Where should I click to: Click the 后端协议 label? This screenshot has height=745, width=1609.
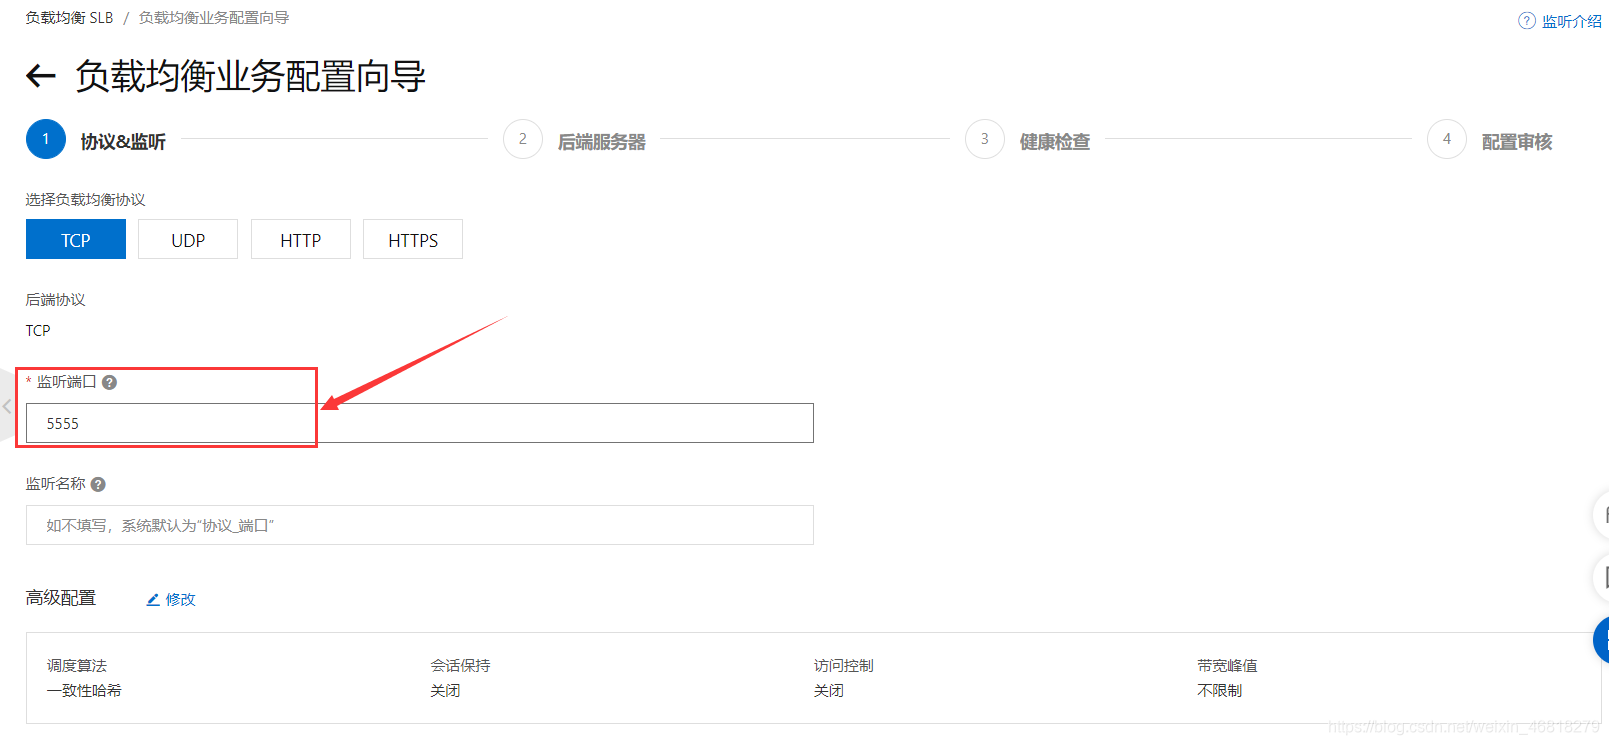tap(55, 300)
